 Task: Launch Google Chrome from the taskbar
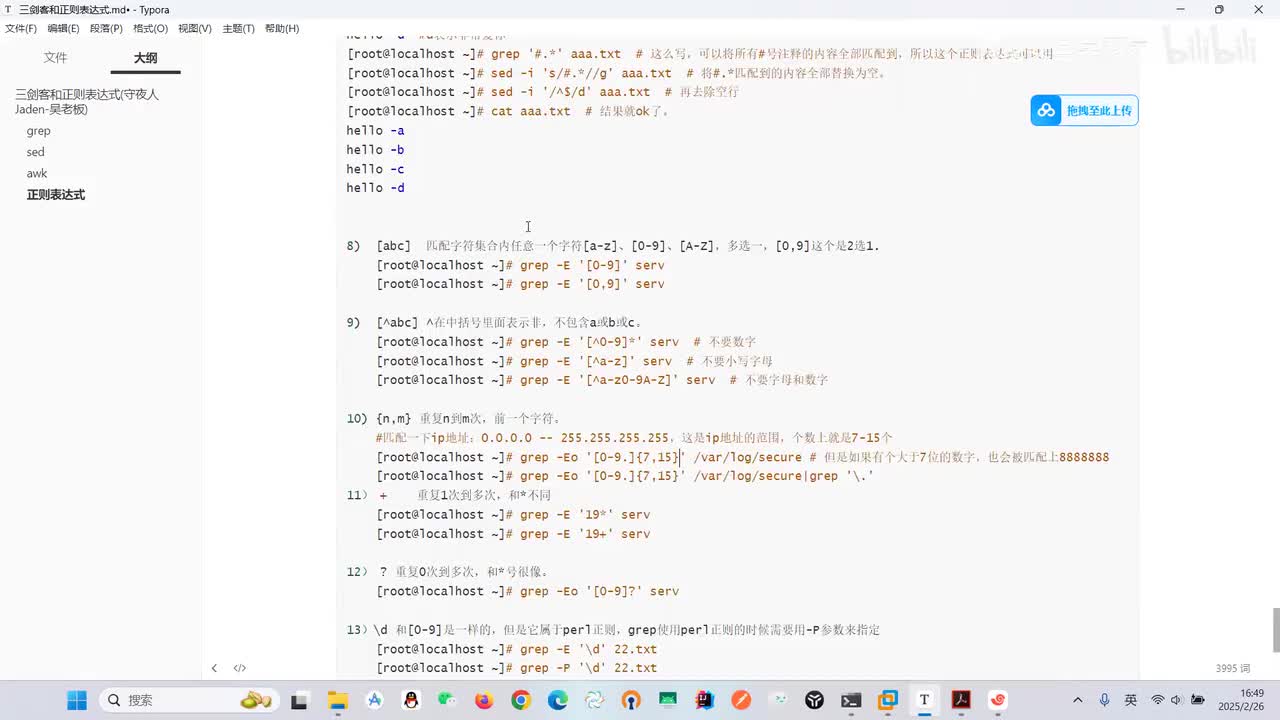point(521,700)
